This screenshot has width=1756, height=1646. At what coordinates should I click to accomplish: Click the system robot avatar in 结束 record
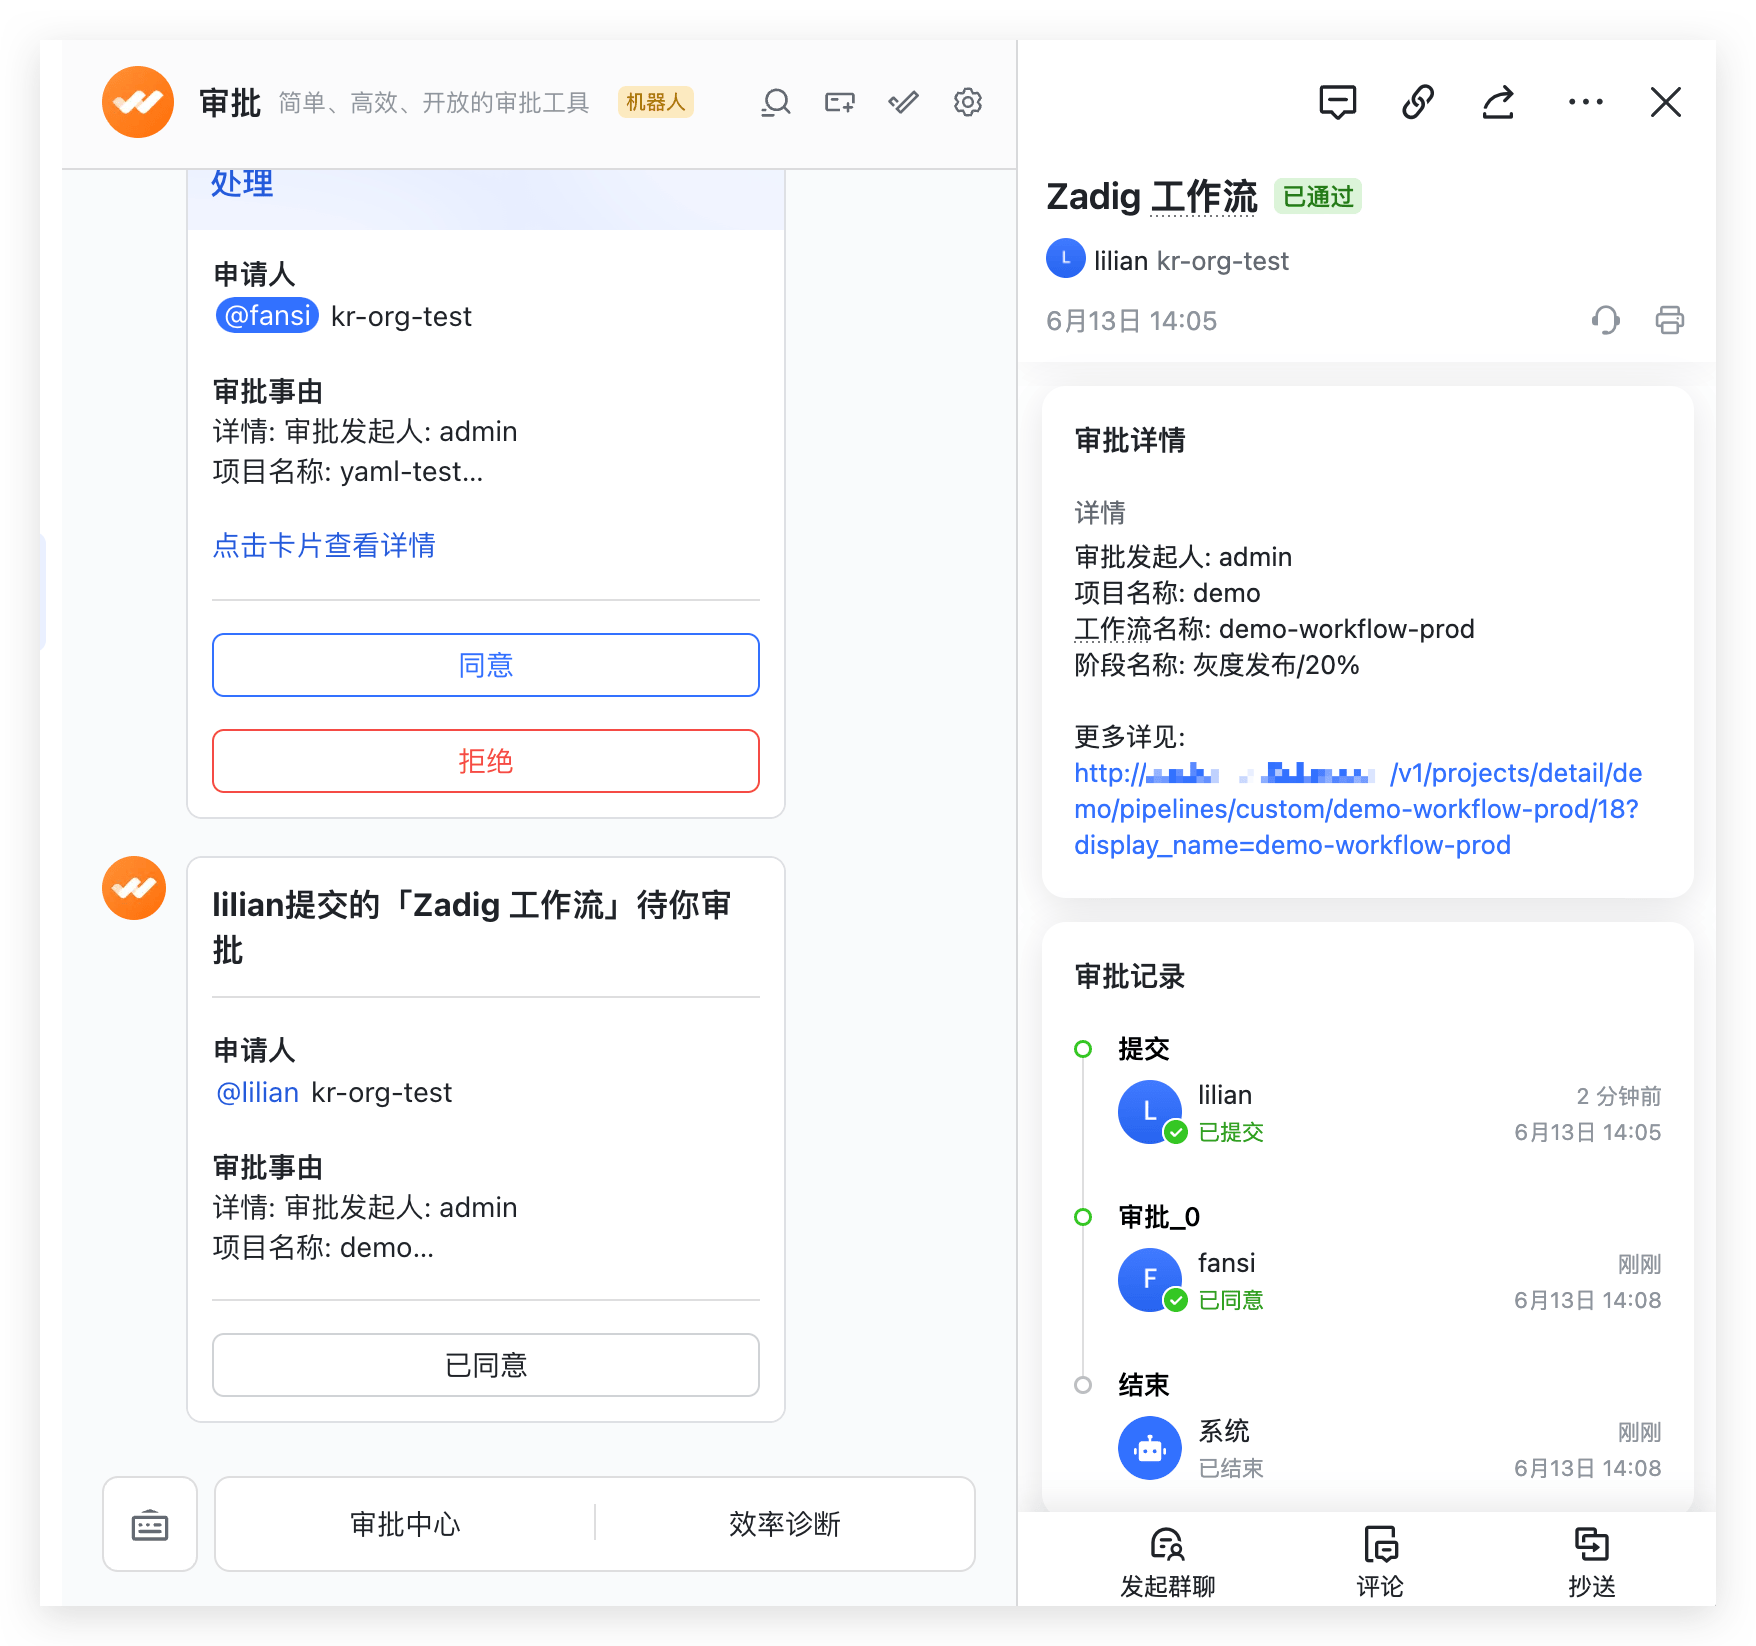pyautogui.click(x=1150, y=1448)
